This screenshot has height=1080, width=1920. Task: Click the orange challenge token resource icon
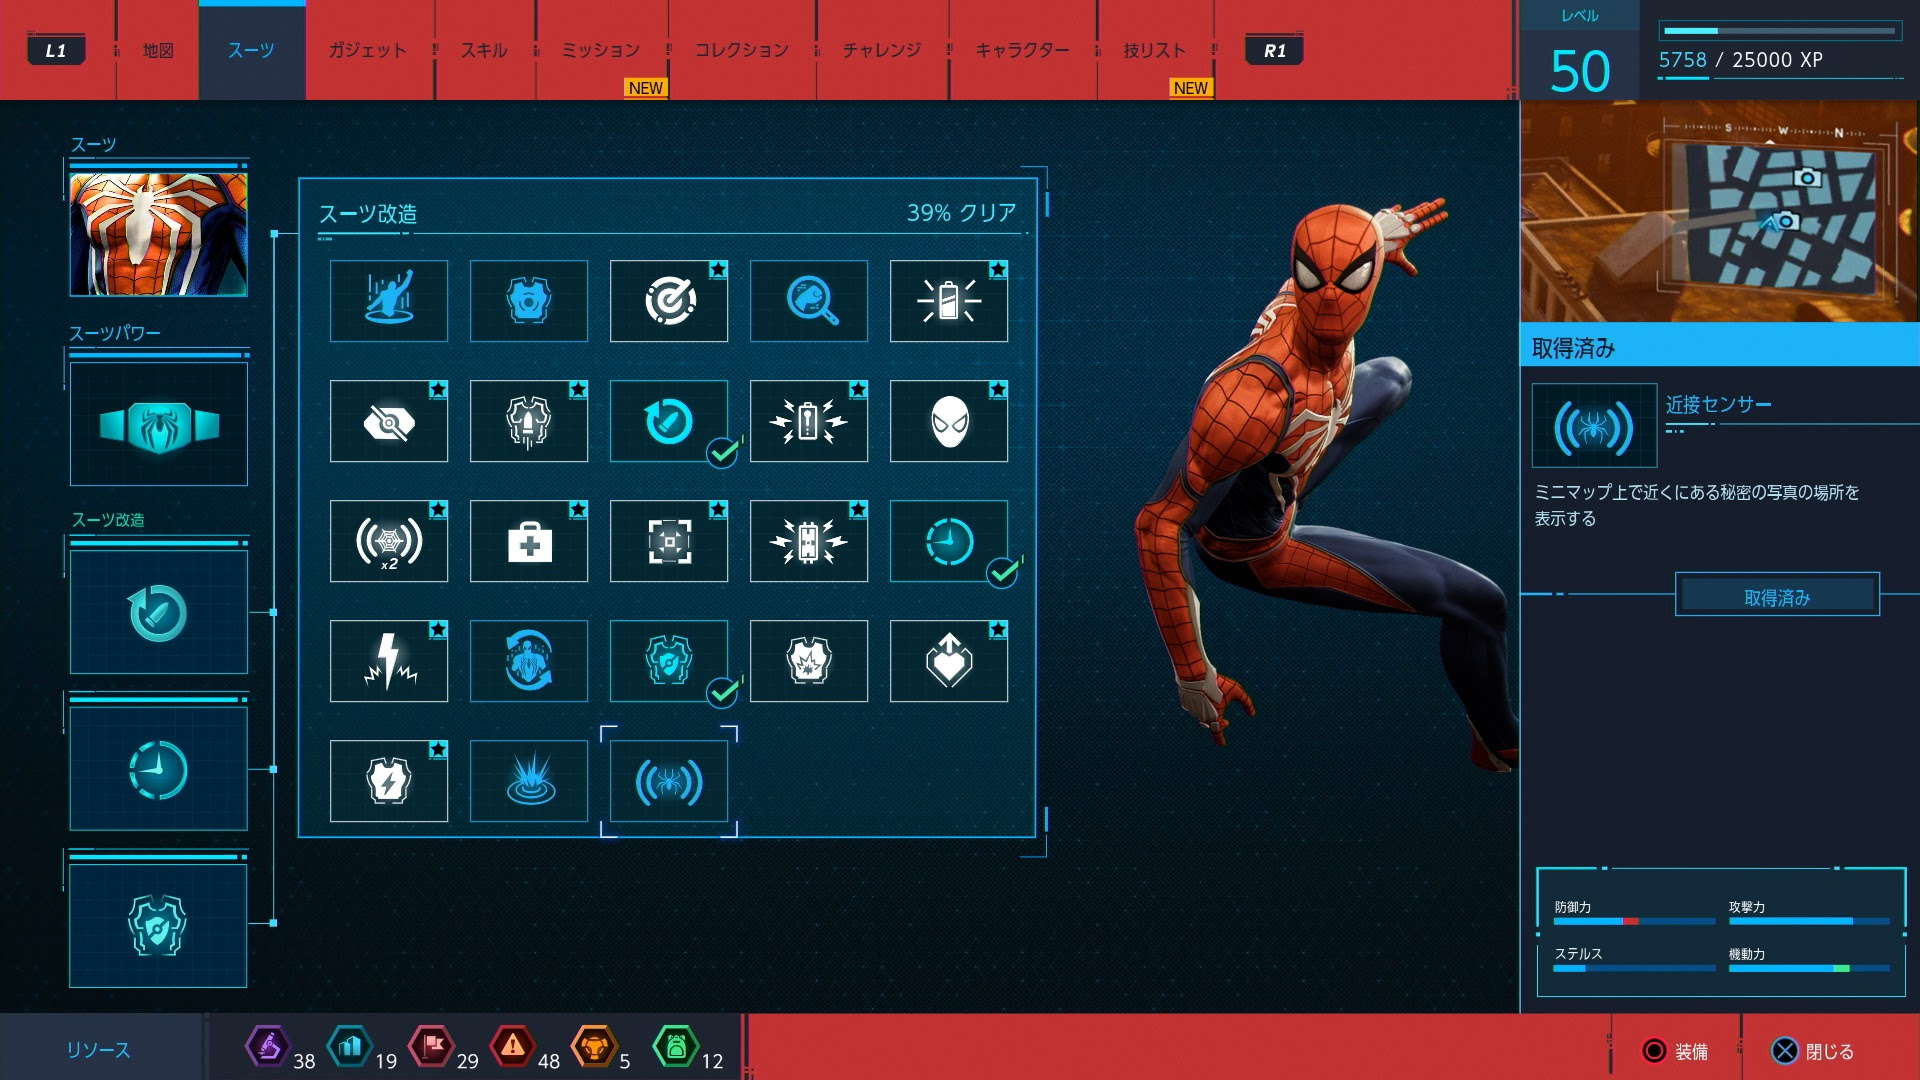pyautogui.click(x=594, y=1047)
